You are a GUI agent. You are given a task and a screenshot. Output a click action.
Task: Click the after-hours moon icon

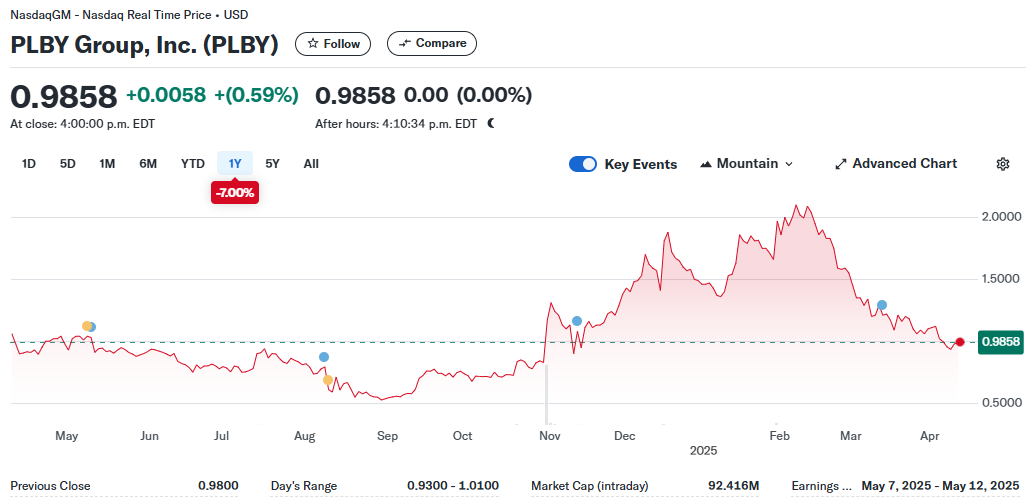490,123
